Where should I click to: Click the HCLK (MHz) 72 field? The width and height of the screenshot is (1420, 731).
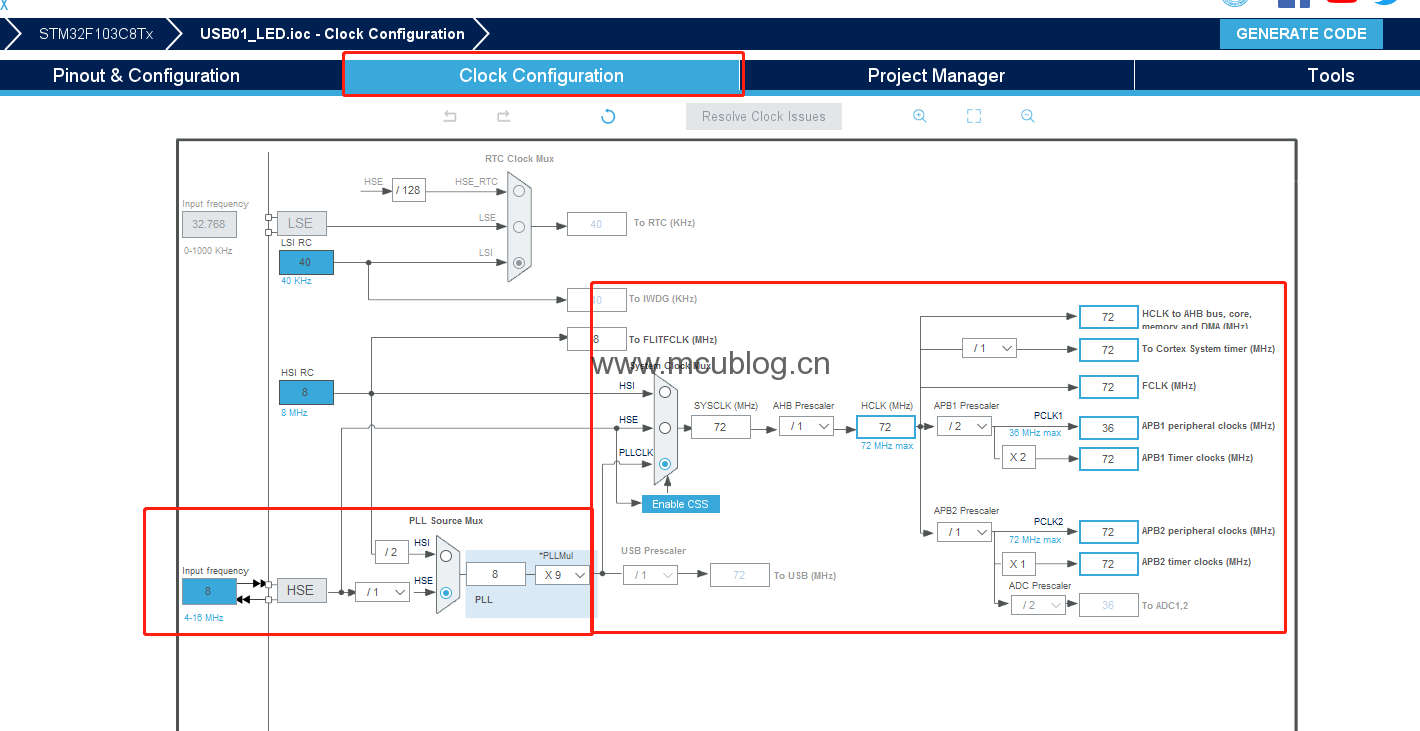885,427
